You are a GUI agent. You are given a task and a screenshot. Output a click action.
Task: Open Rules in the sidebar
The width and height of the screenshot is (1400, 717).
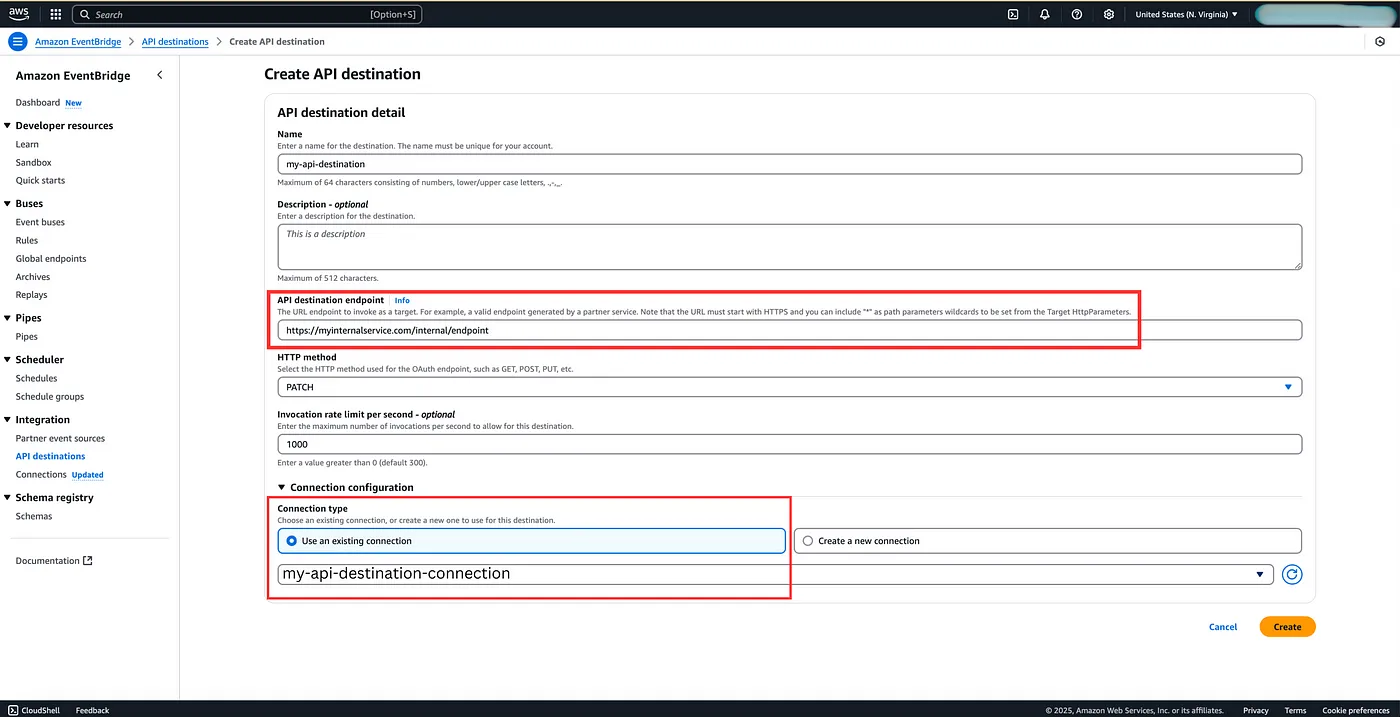coord(27,241)
